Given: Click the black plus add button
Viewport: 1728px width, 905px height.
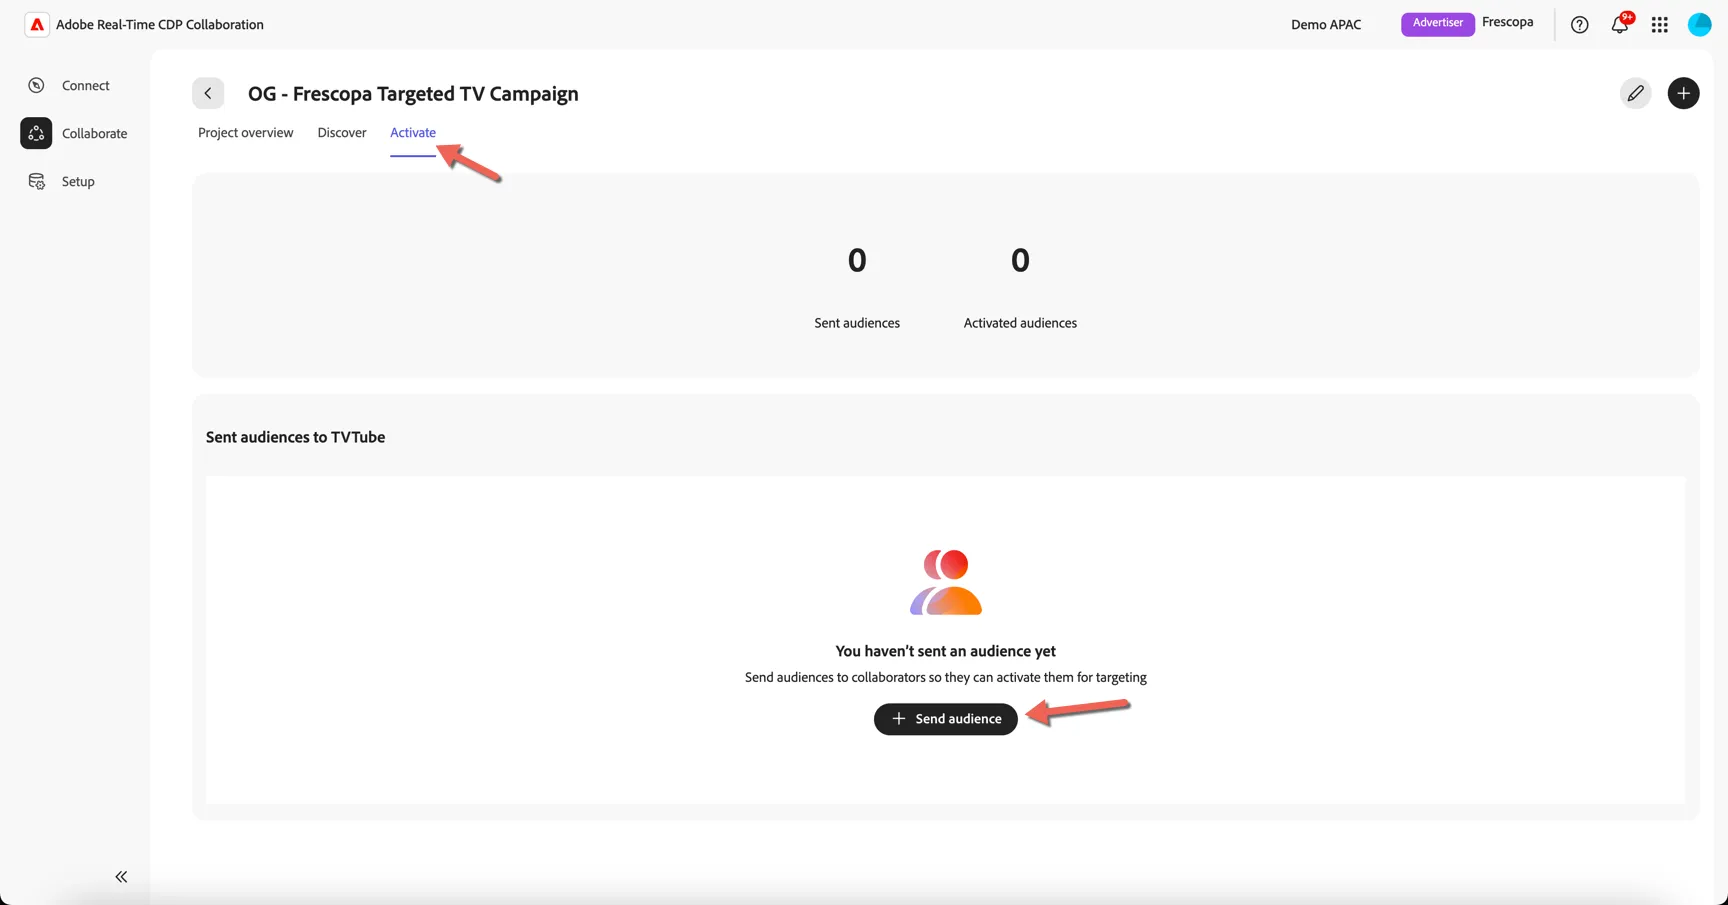Looking at the screenshot, I should click(1683, 93).
